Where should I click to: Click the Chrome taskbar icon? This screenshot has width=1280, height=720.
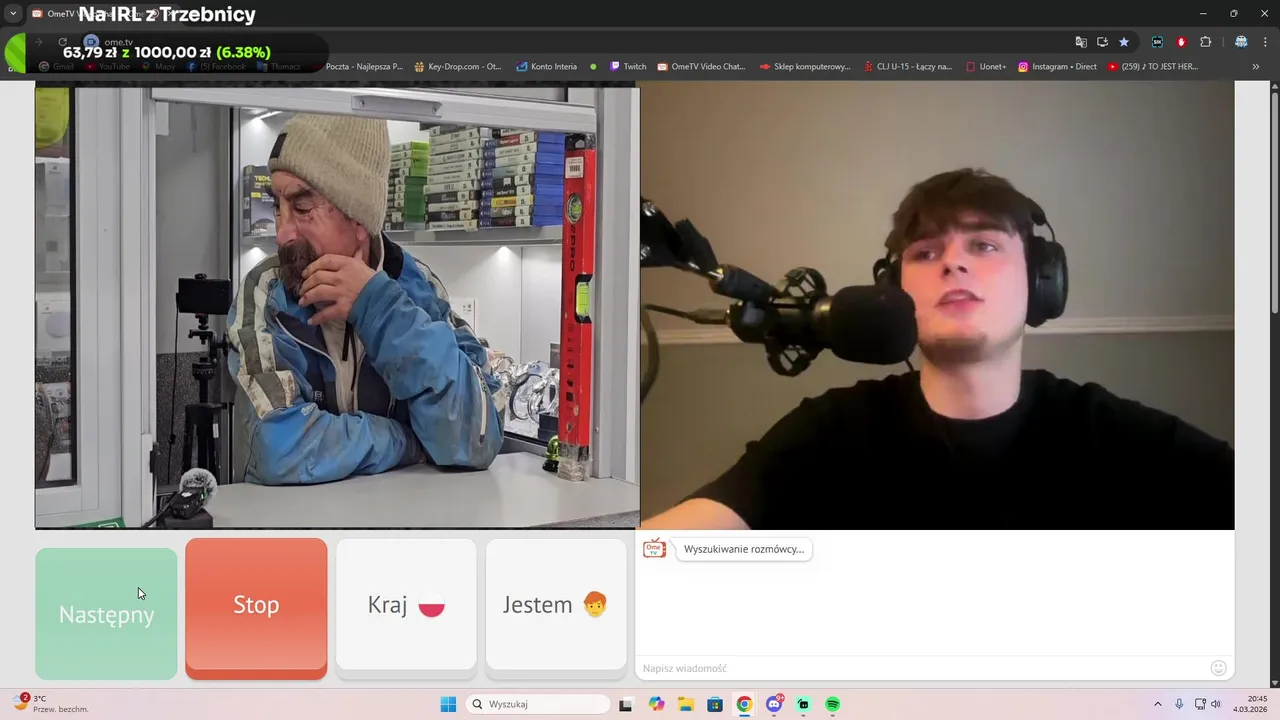click(x=744, y=704)
